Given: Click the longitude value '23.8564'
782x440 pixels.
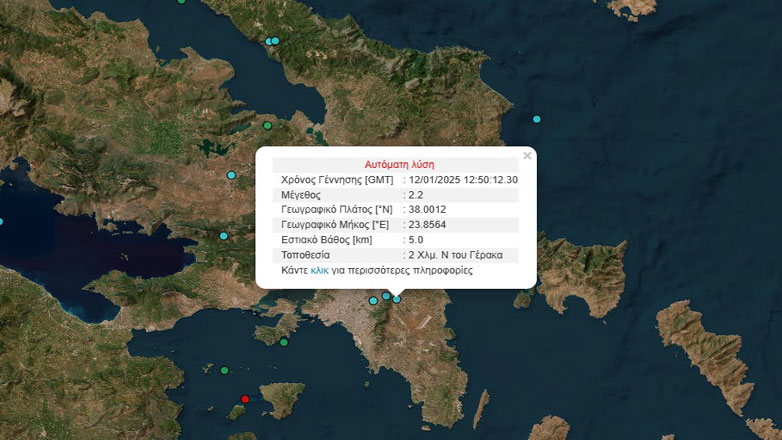Looking at the screenshot, I should tap(427, 224).
